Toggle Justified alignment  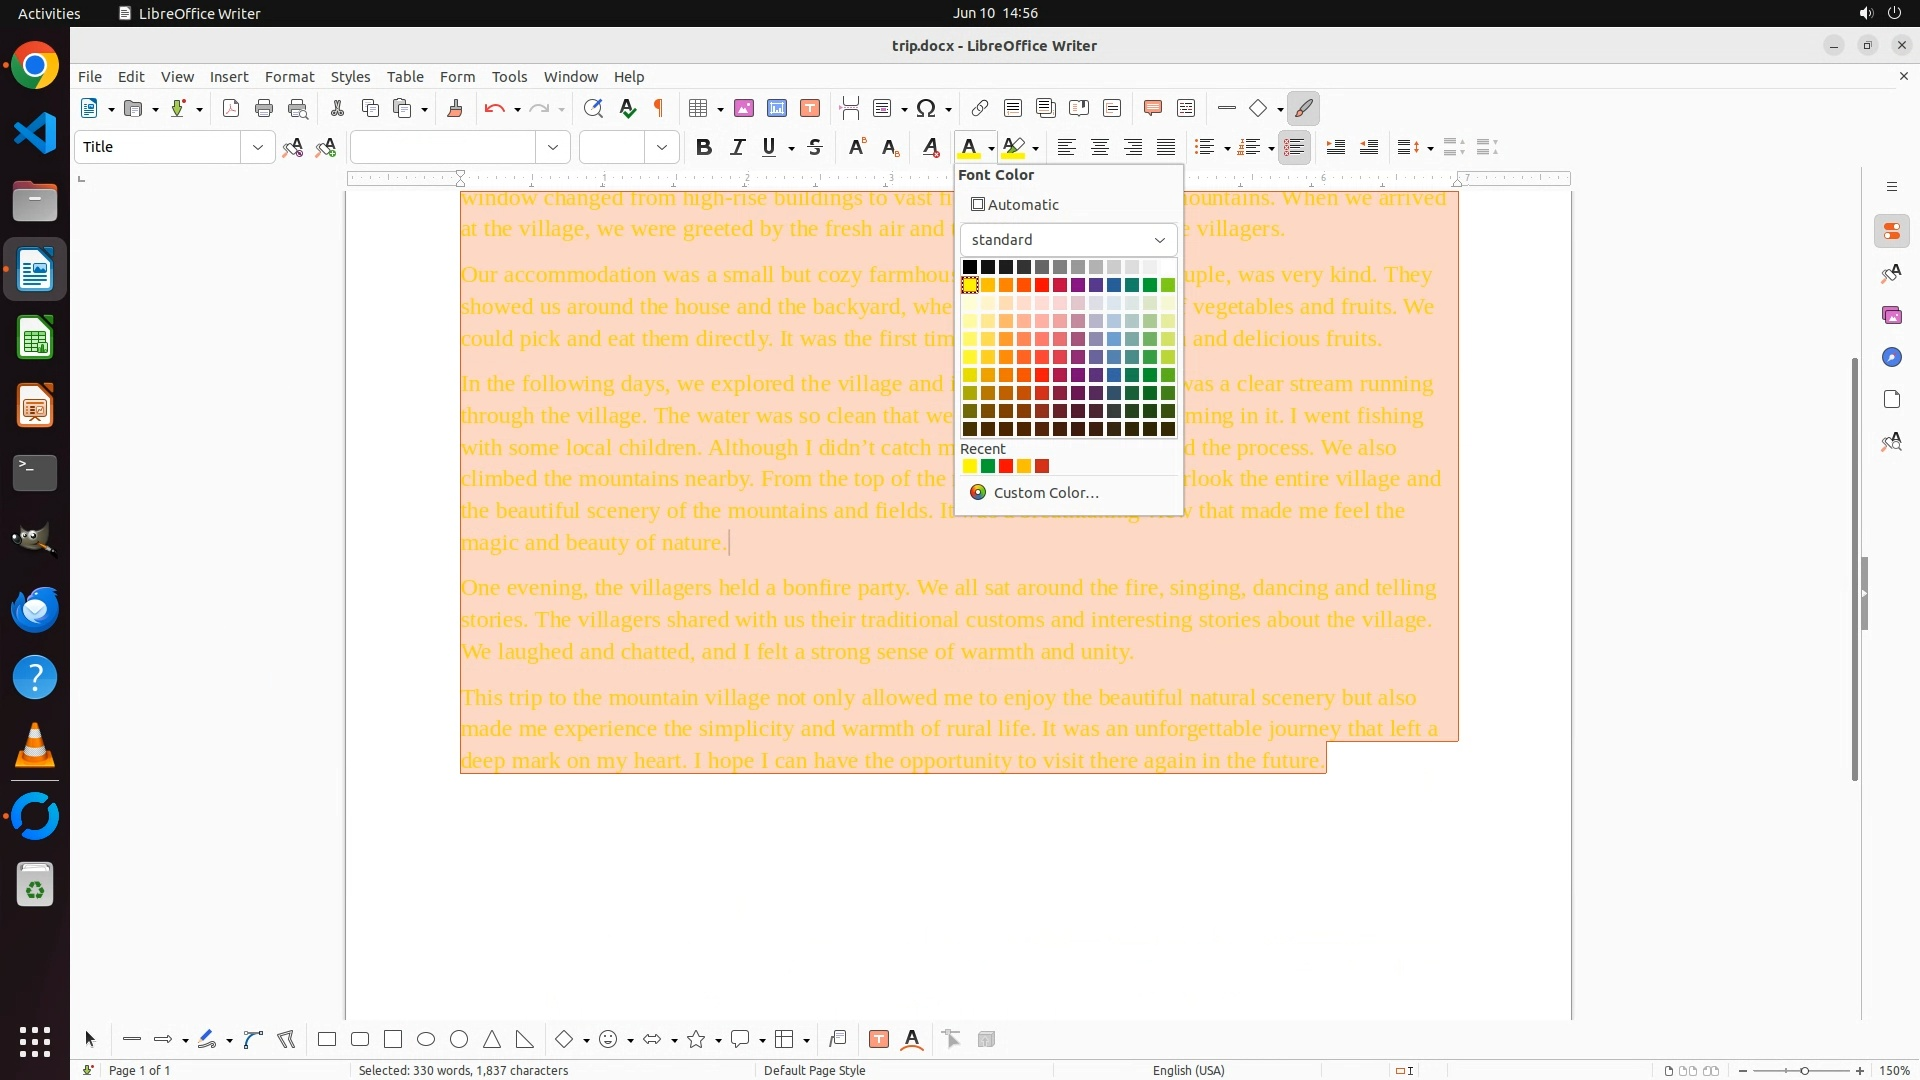(x=1166, y=147)
